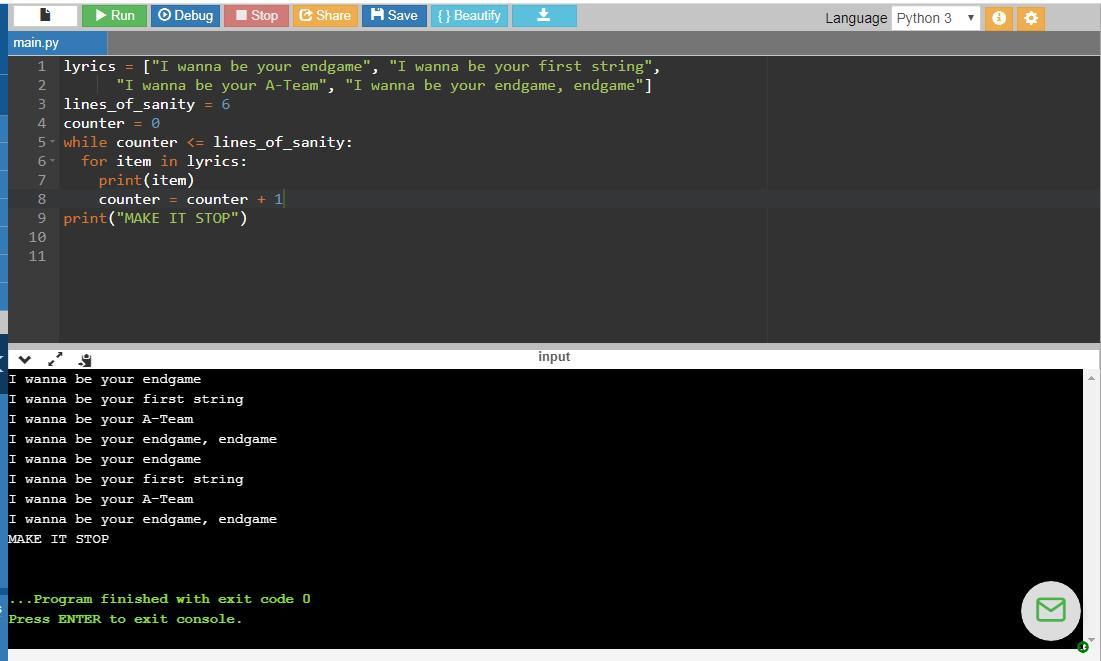Format code with the Beautify button

coord(469,15)
